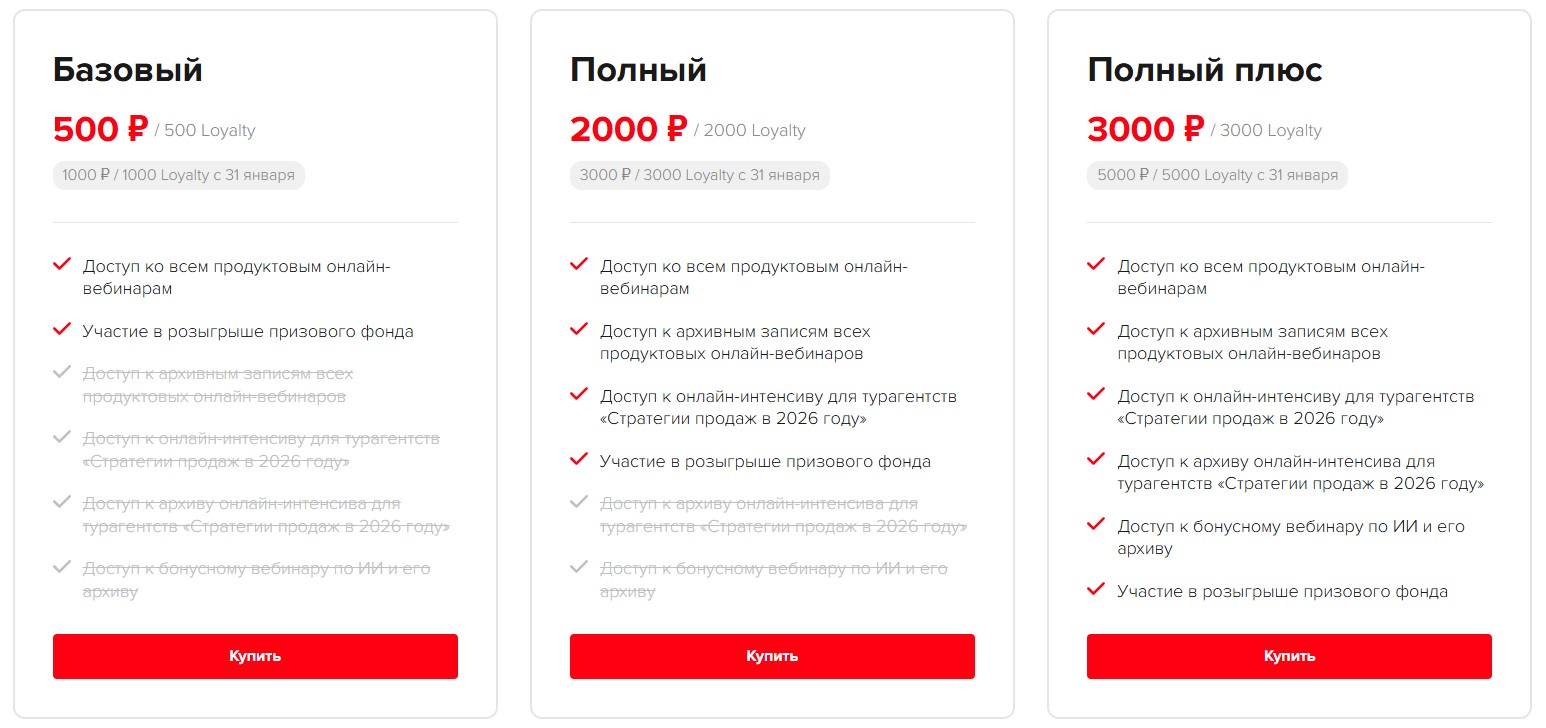Click first red checkmark in Базовый plan

[62, 264]
